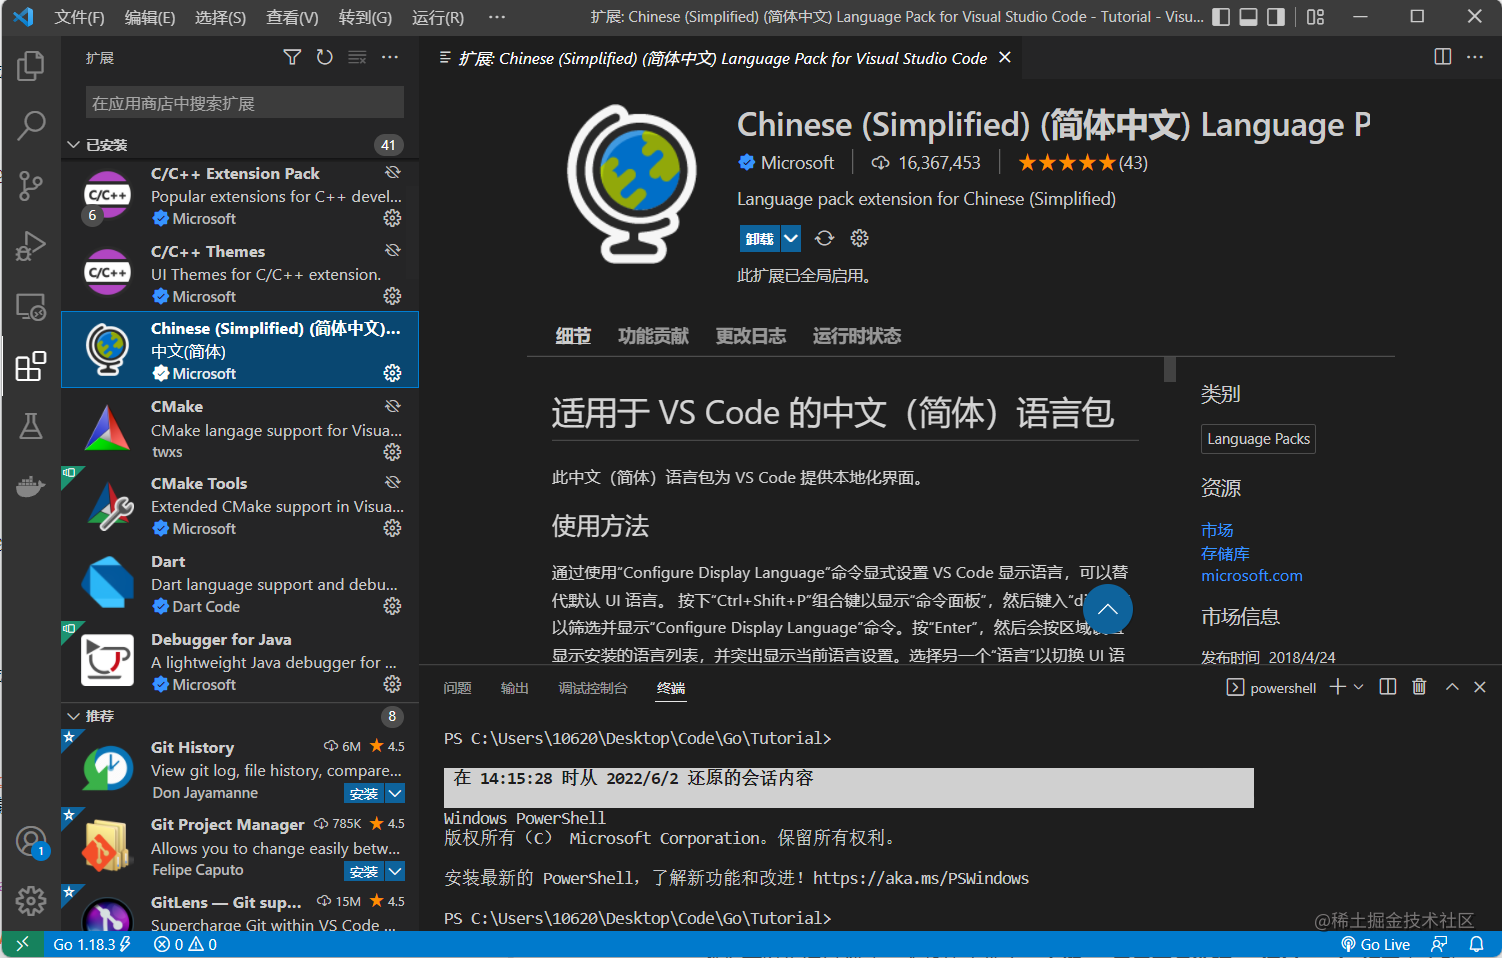
Task: Open settings gear for C/C++ Extension Pack
Action: (392, 218)
